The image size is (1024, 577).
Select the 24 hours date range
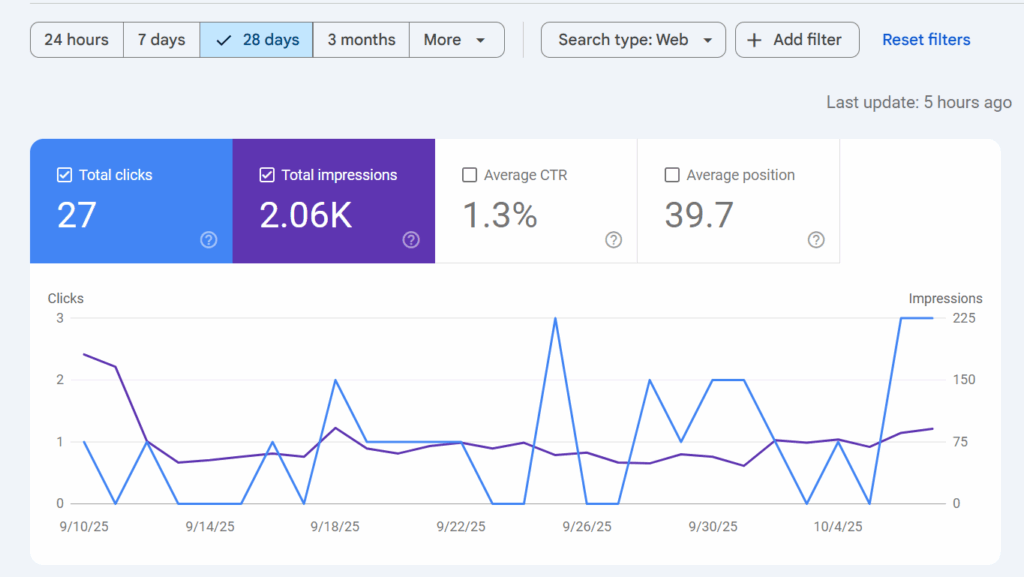click(77, 40)
